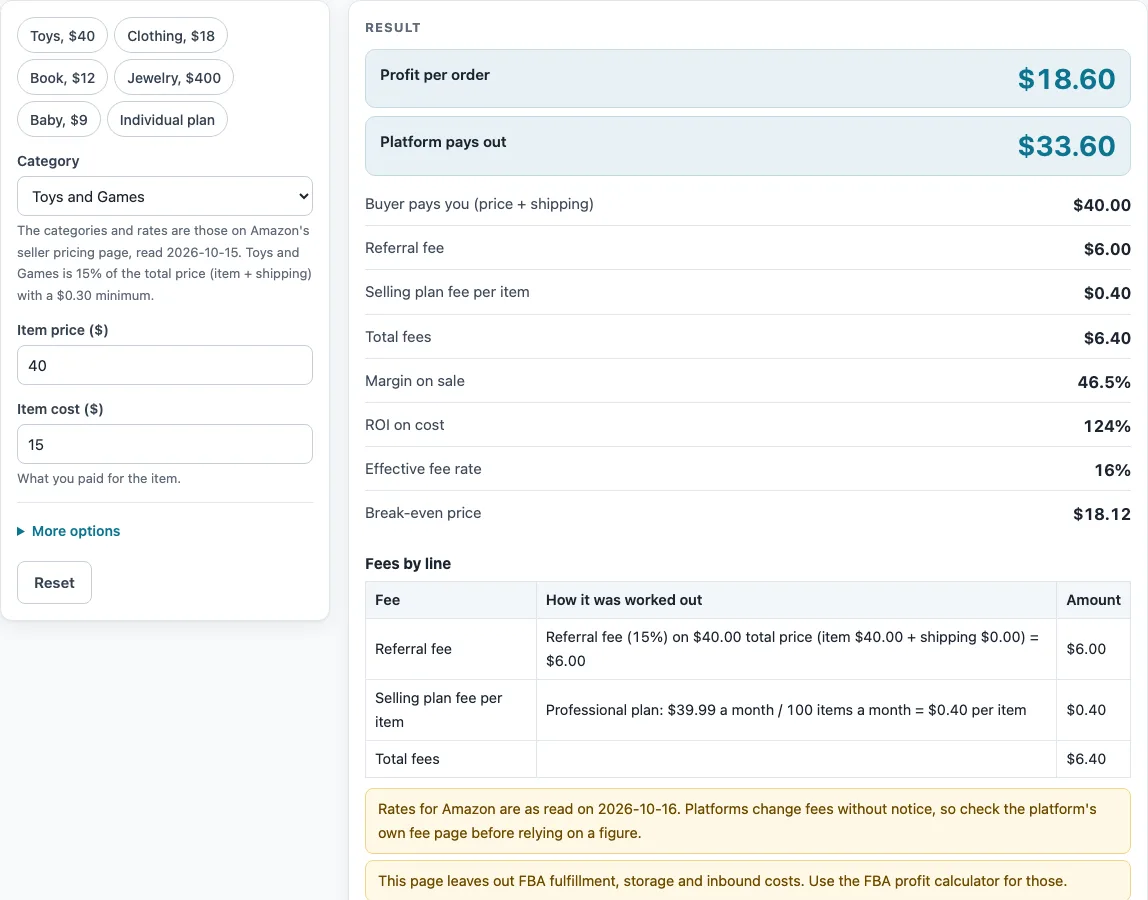1148x900 pixels.
Task: Expand the More options section
Action: click(x=69, y=531)
